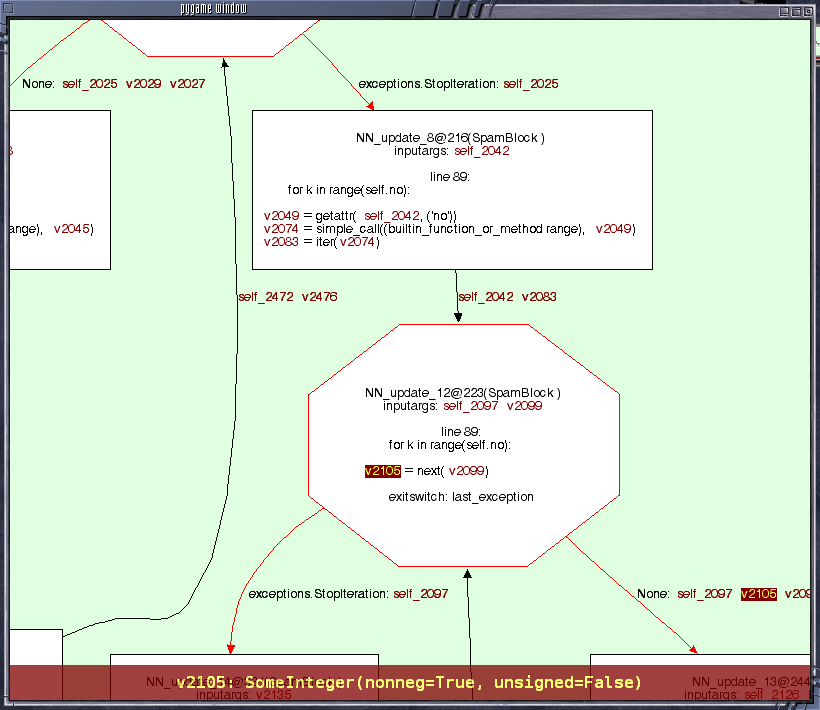Click the 'pygame window' title bar text
This screenshot has width=820, height=710.
213,8
